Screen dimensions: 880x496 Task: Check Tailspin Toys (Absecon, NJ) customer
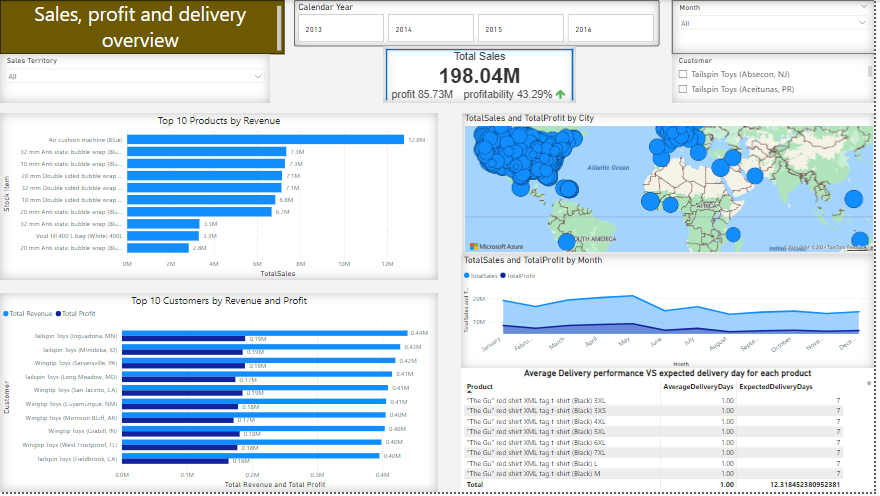683,74
